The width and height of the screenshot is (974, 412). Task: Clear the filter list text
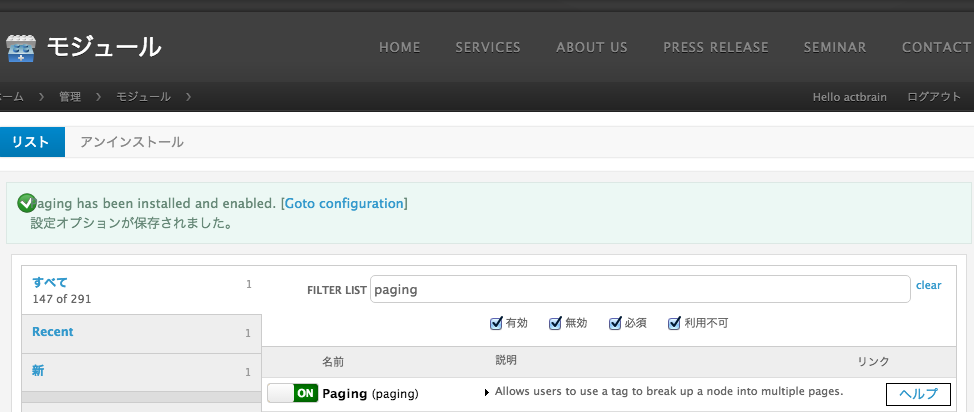click(x=928, y=285)
